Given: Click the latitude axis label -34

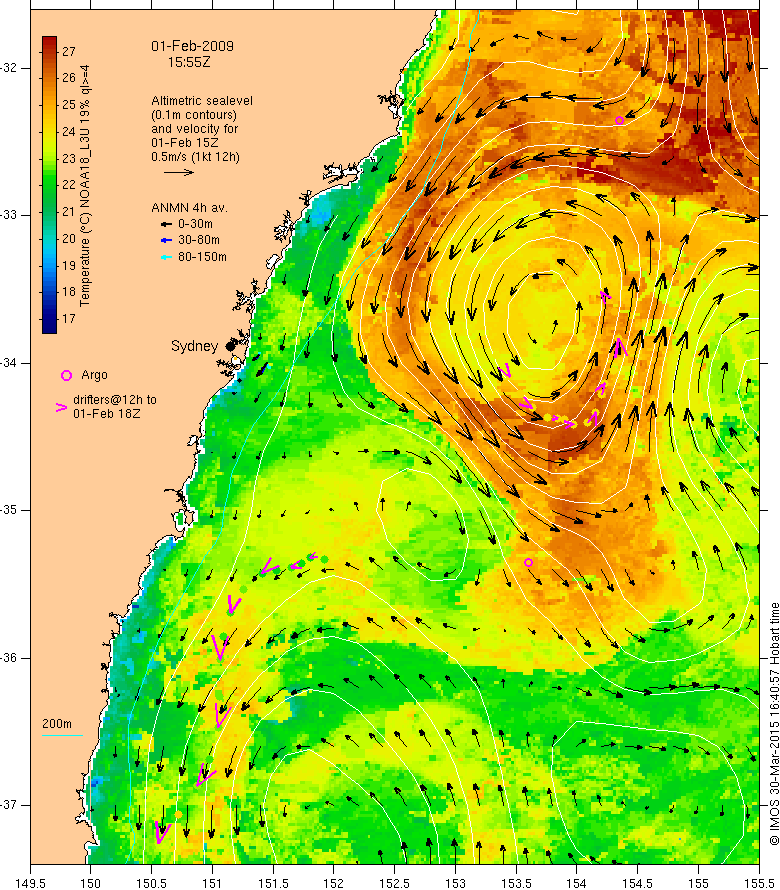Looking at the screenshot, I should (9, 363).
